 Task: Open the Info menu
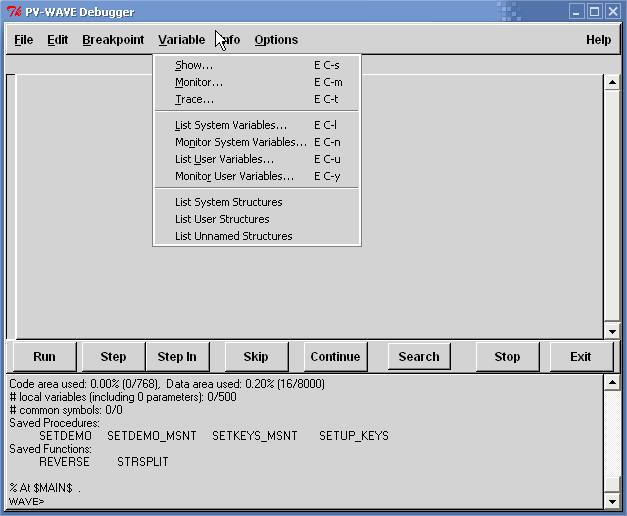tap(230, 40)
